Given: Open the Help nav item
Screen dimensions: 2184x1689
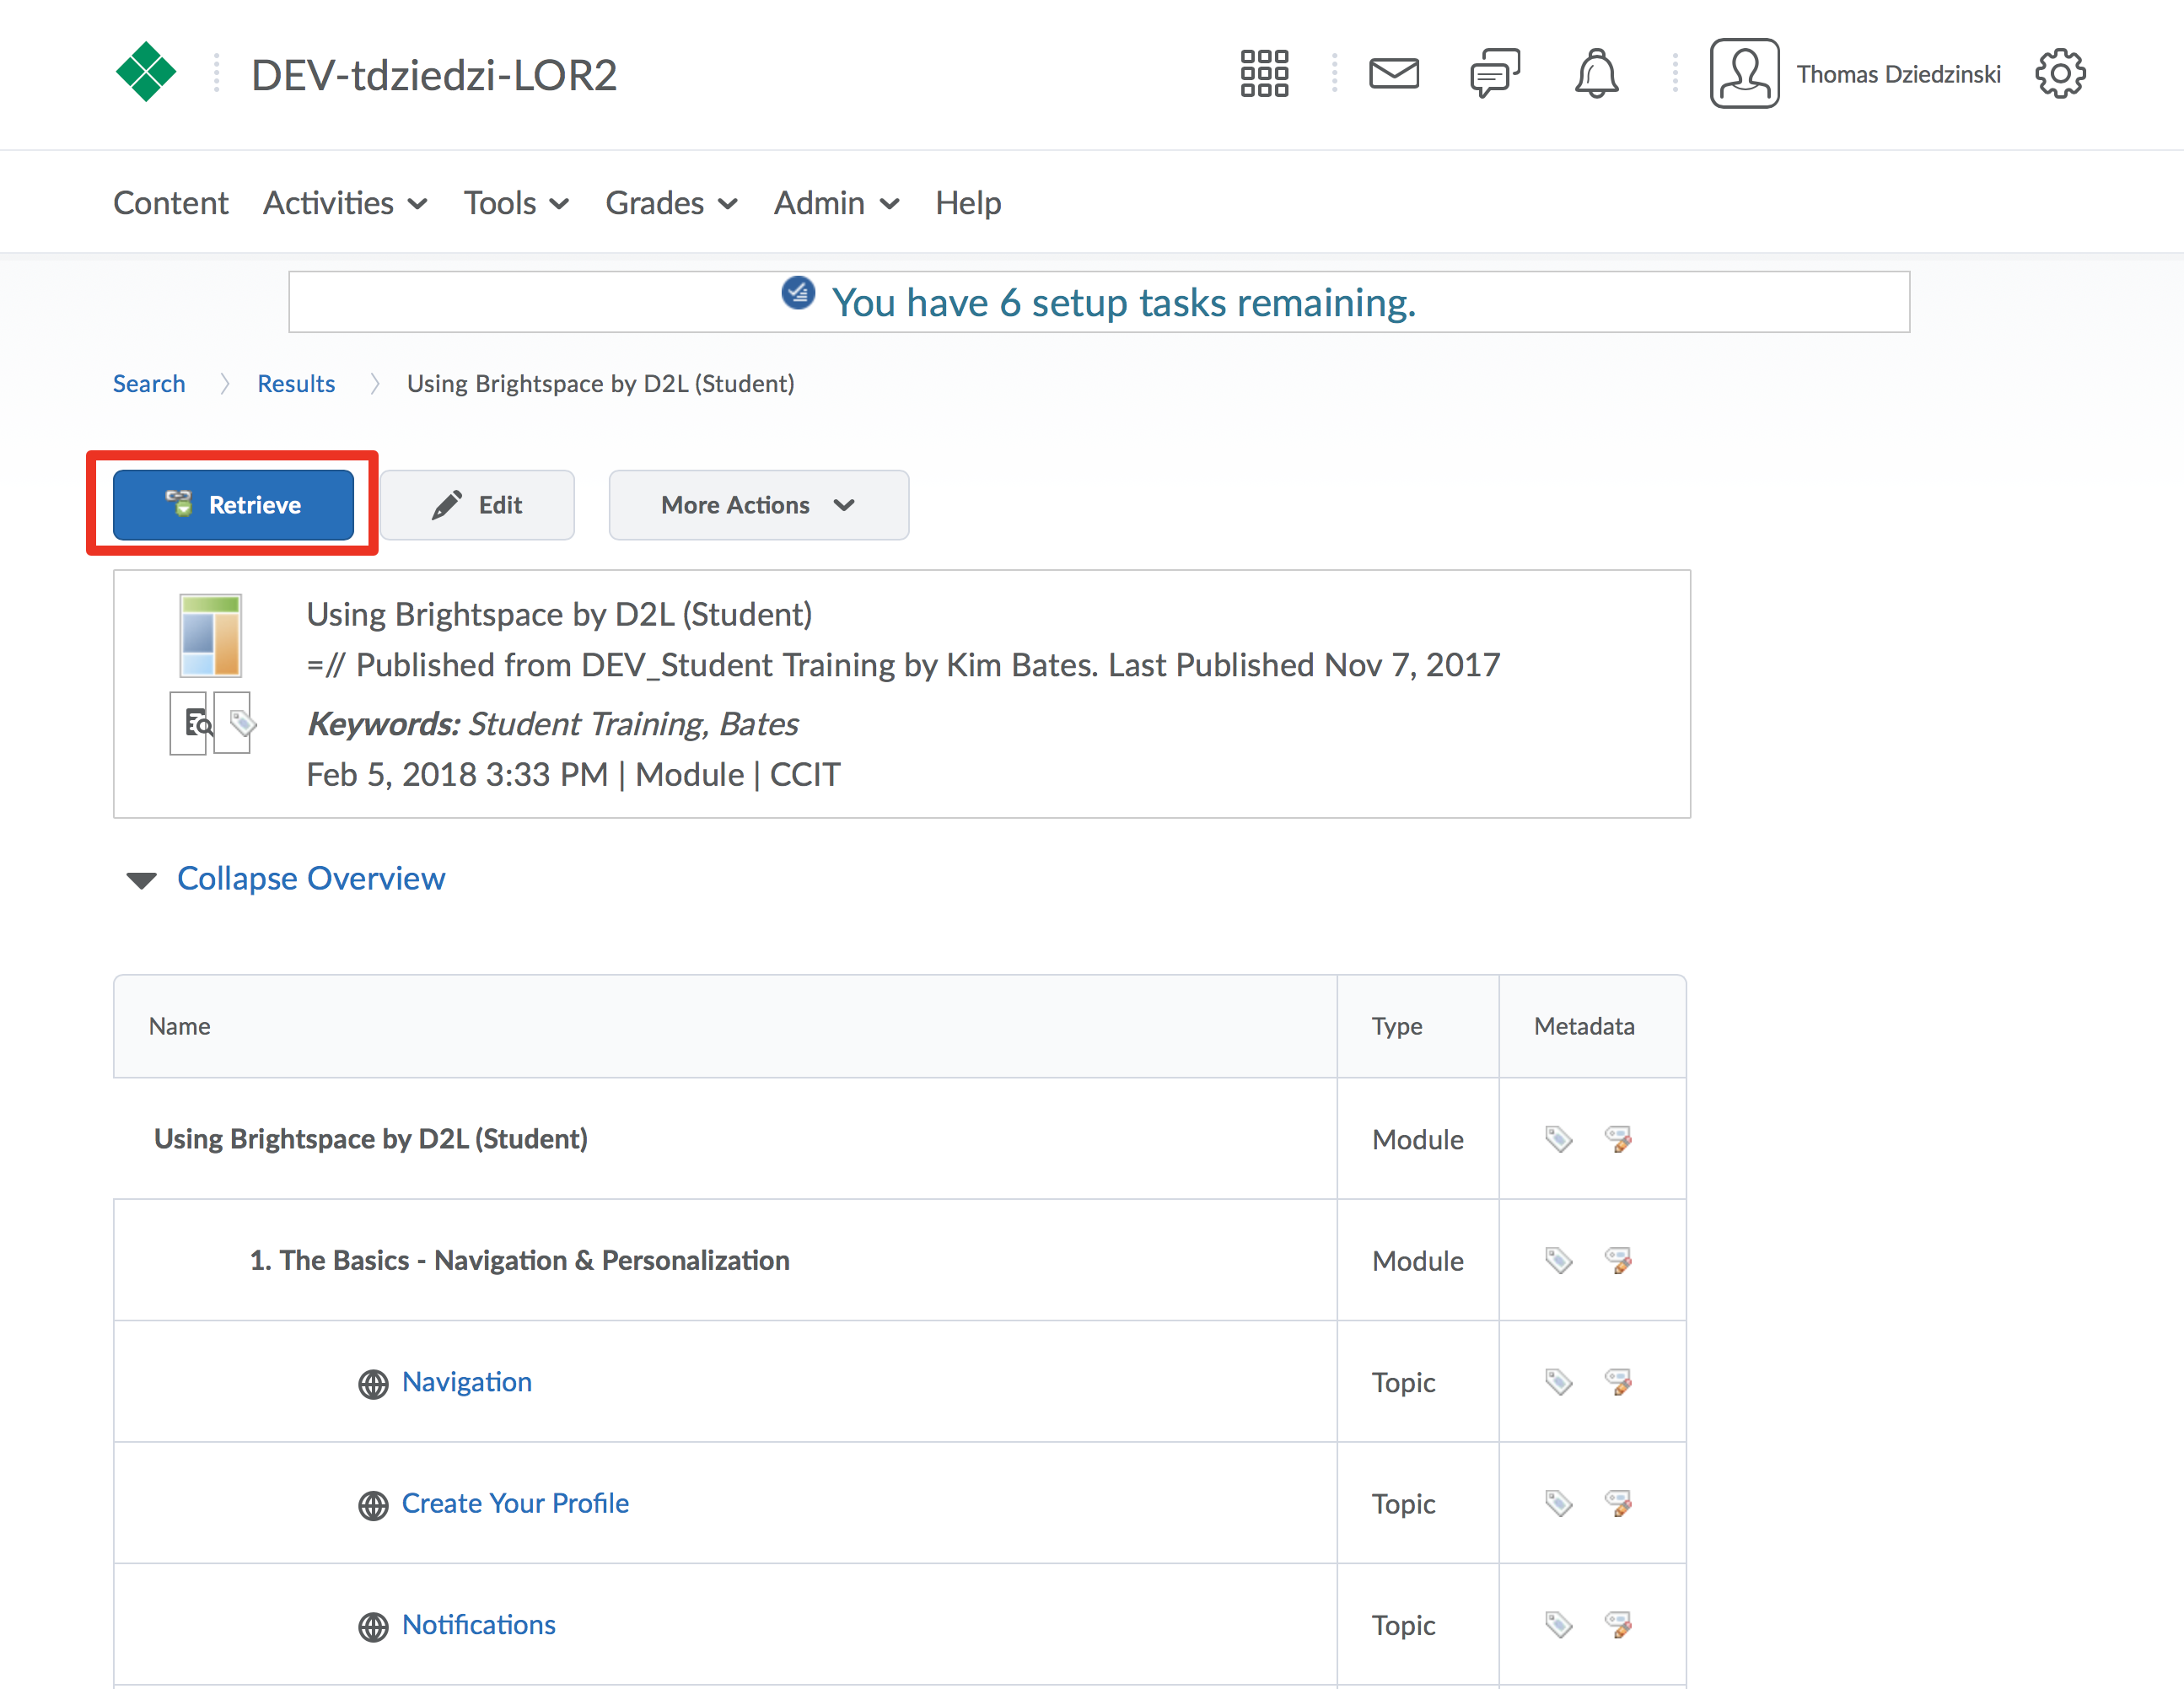Looking at the screenshot, I should tap(967, 203).
